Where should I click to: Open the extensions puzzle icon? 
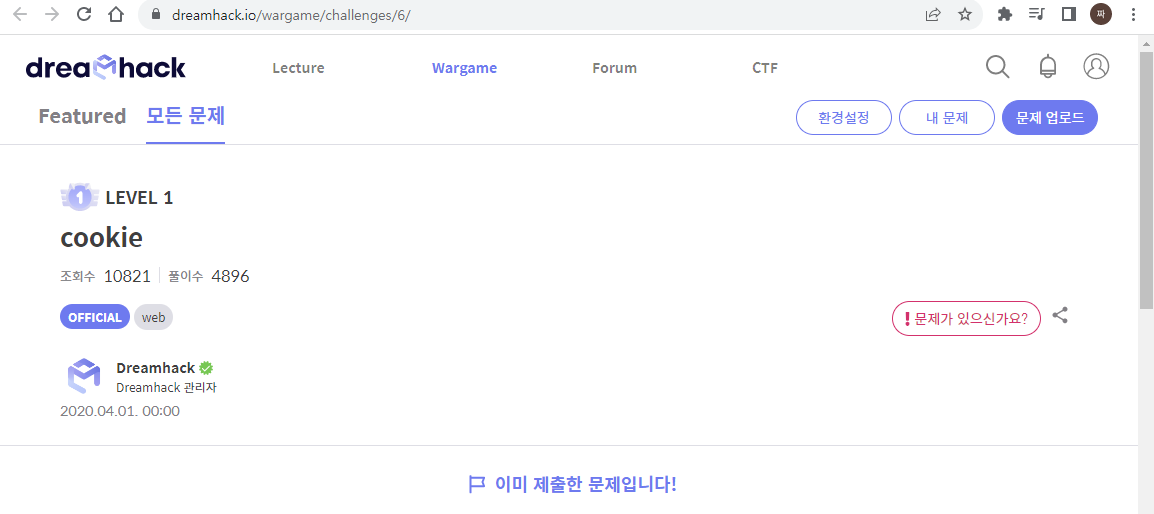[x=1005, y=15]
